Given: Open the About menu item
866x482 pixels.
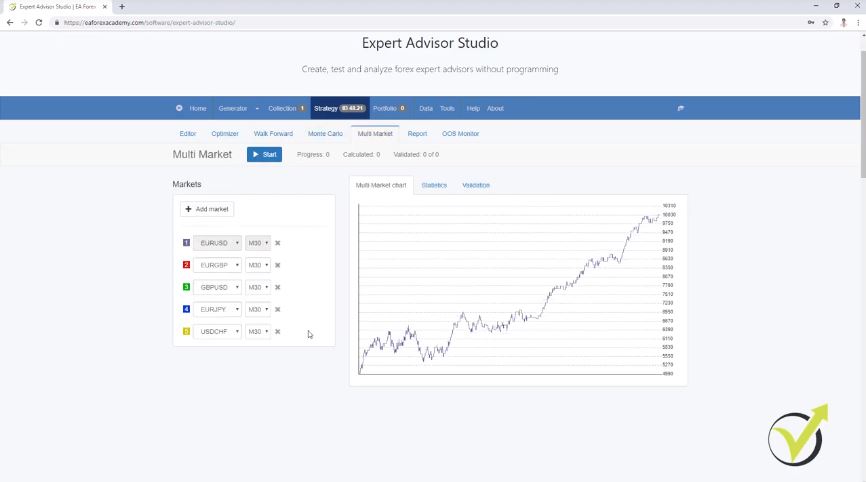Looking at the screenshot, I should (495, 109).
